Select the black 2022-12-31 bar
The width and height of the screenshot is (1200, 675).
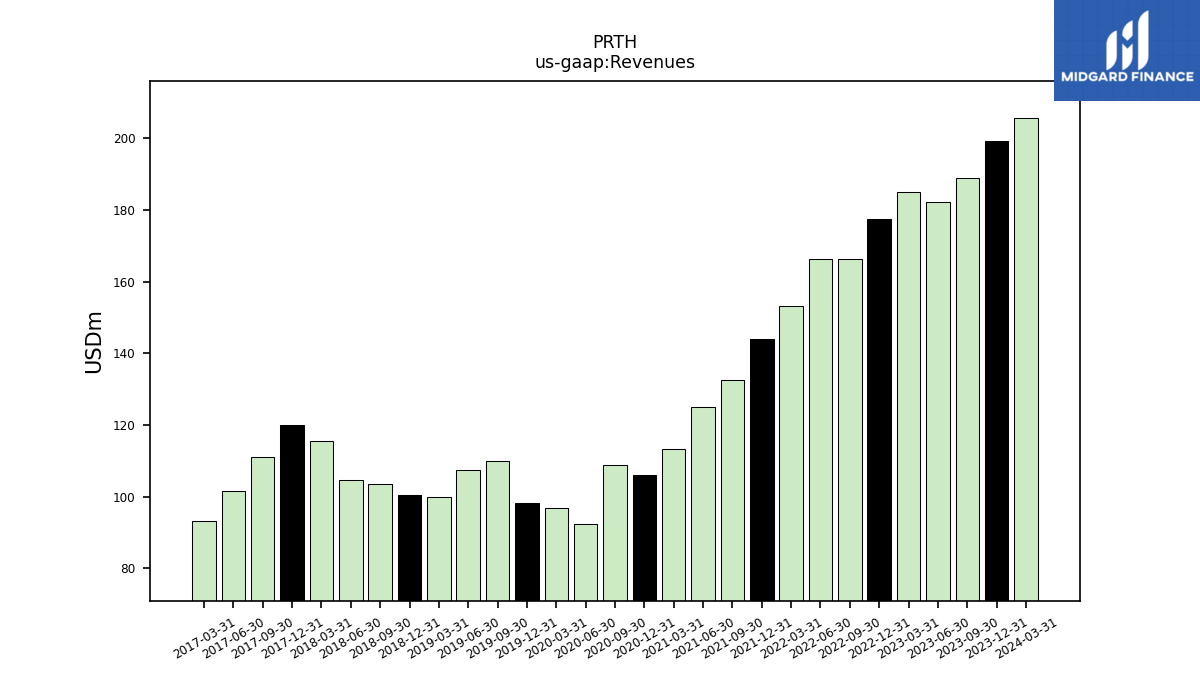click(879, 410)
